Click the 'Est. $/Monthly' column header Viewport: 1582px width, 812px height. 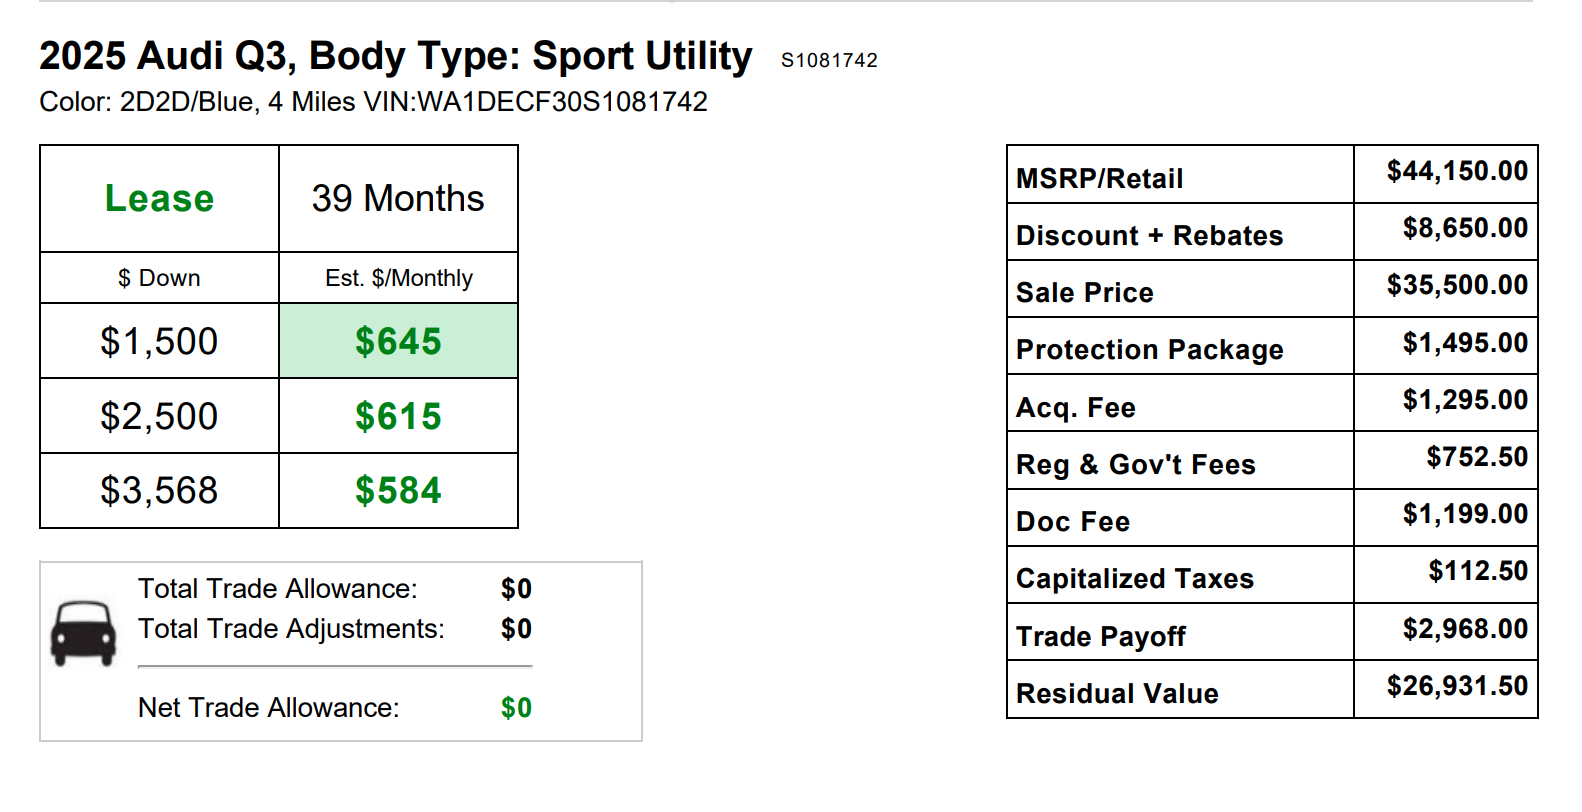coord(398,278)
